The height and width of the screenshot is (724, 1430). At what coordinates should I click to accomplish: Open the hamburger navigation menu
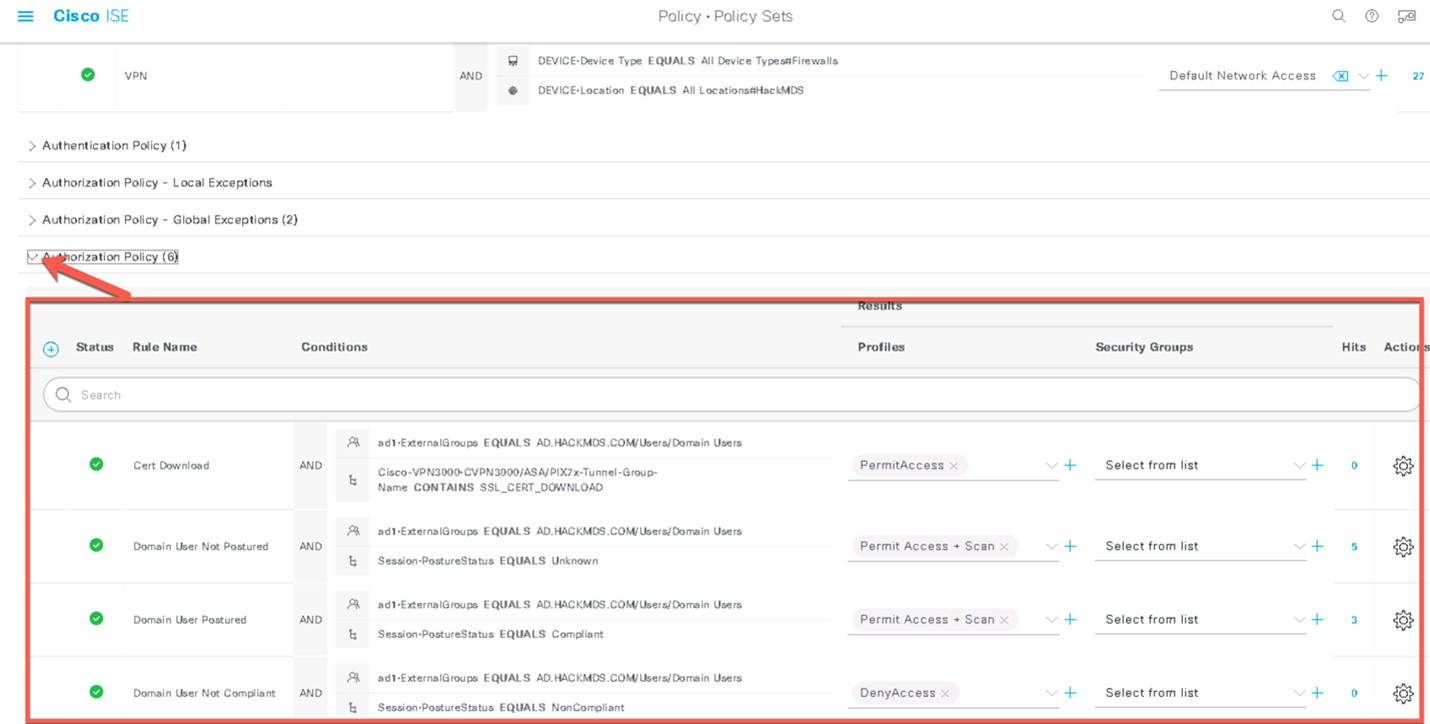[x=26, y=16]
